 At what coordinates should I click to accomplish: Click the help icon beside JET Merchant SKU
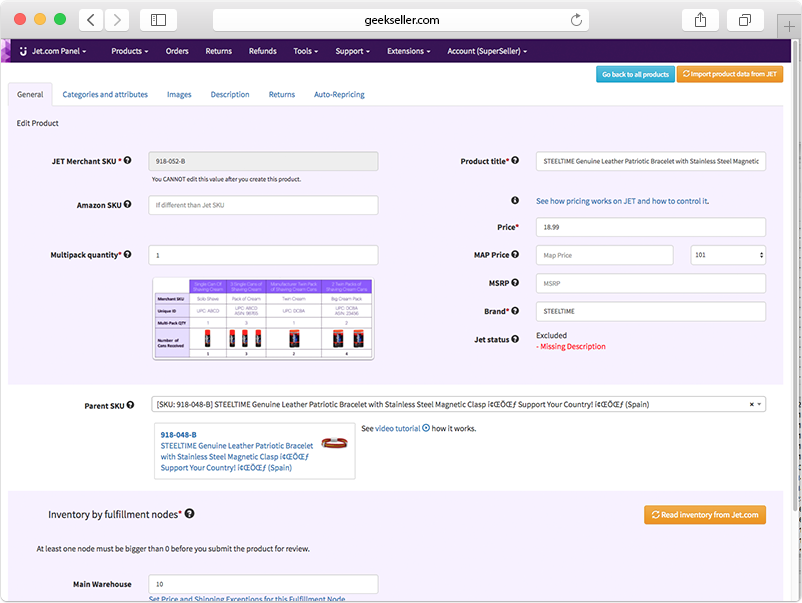127,161
